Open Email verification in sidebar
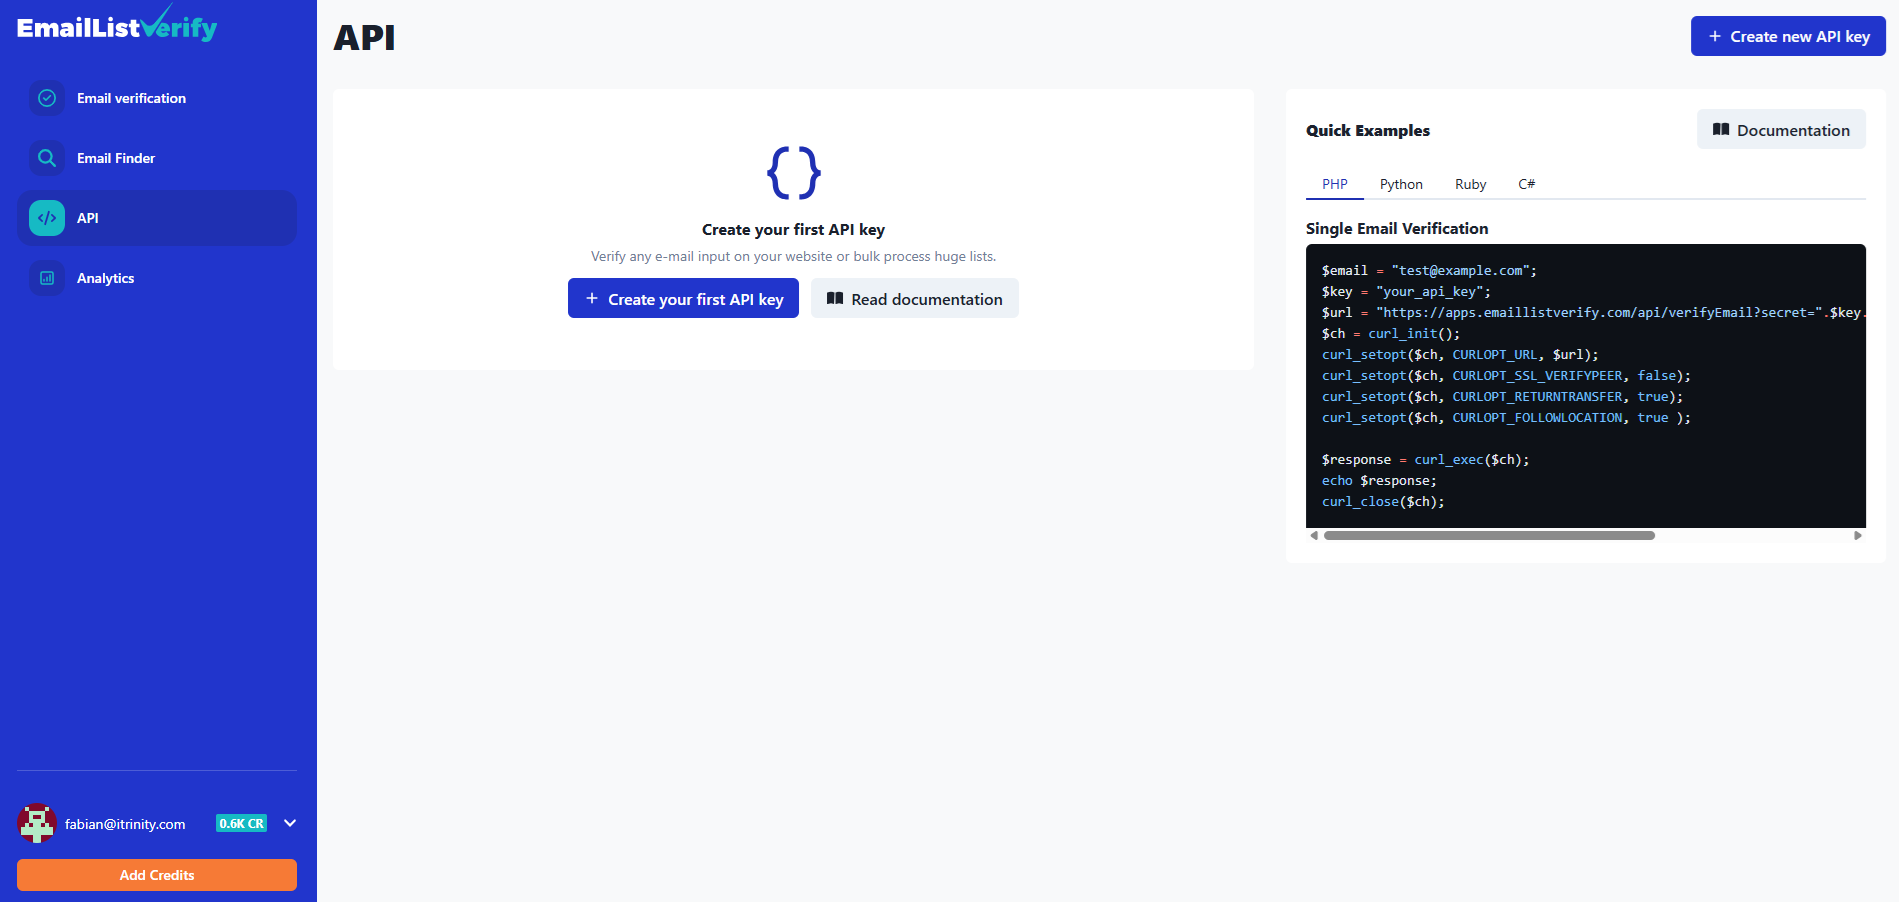 pyautogui.click(x=157, y=98)
